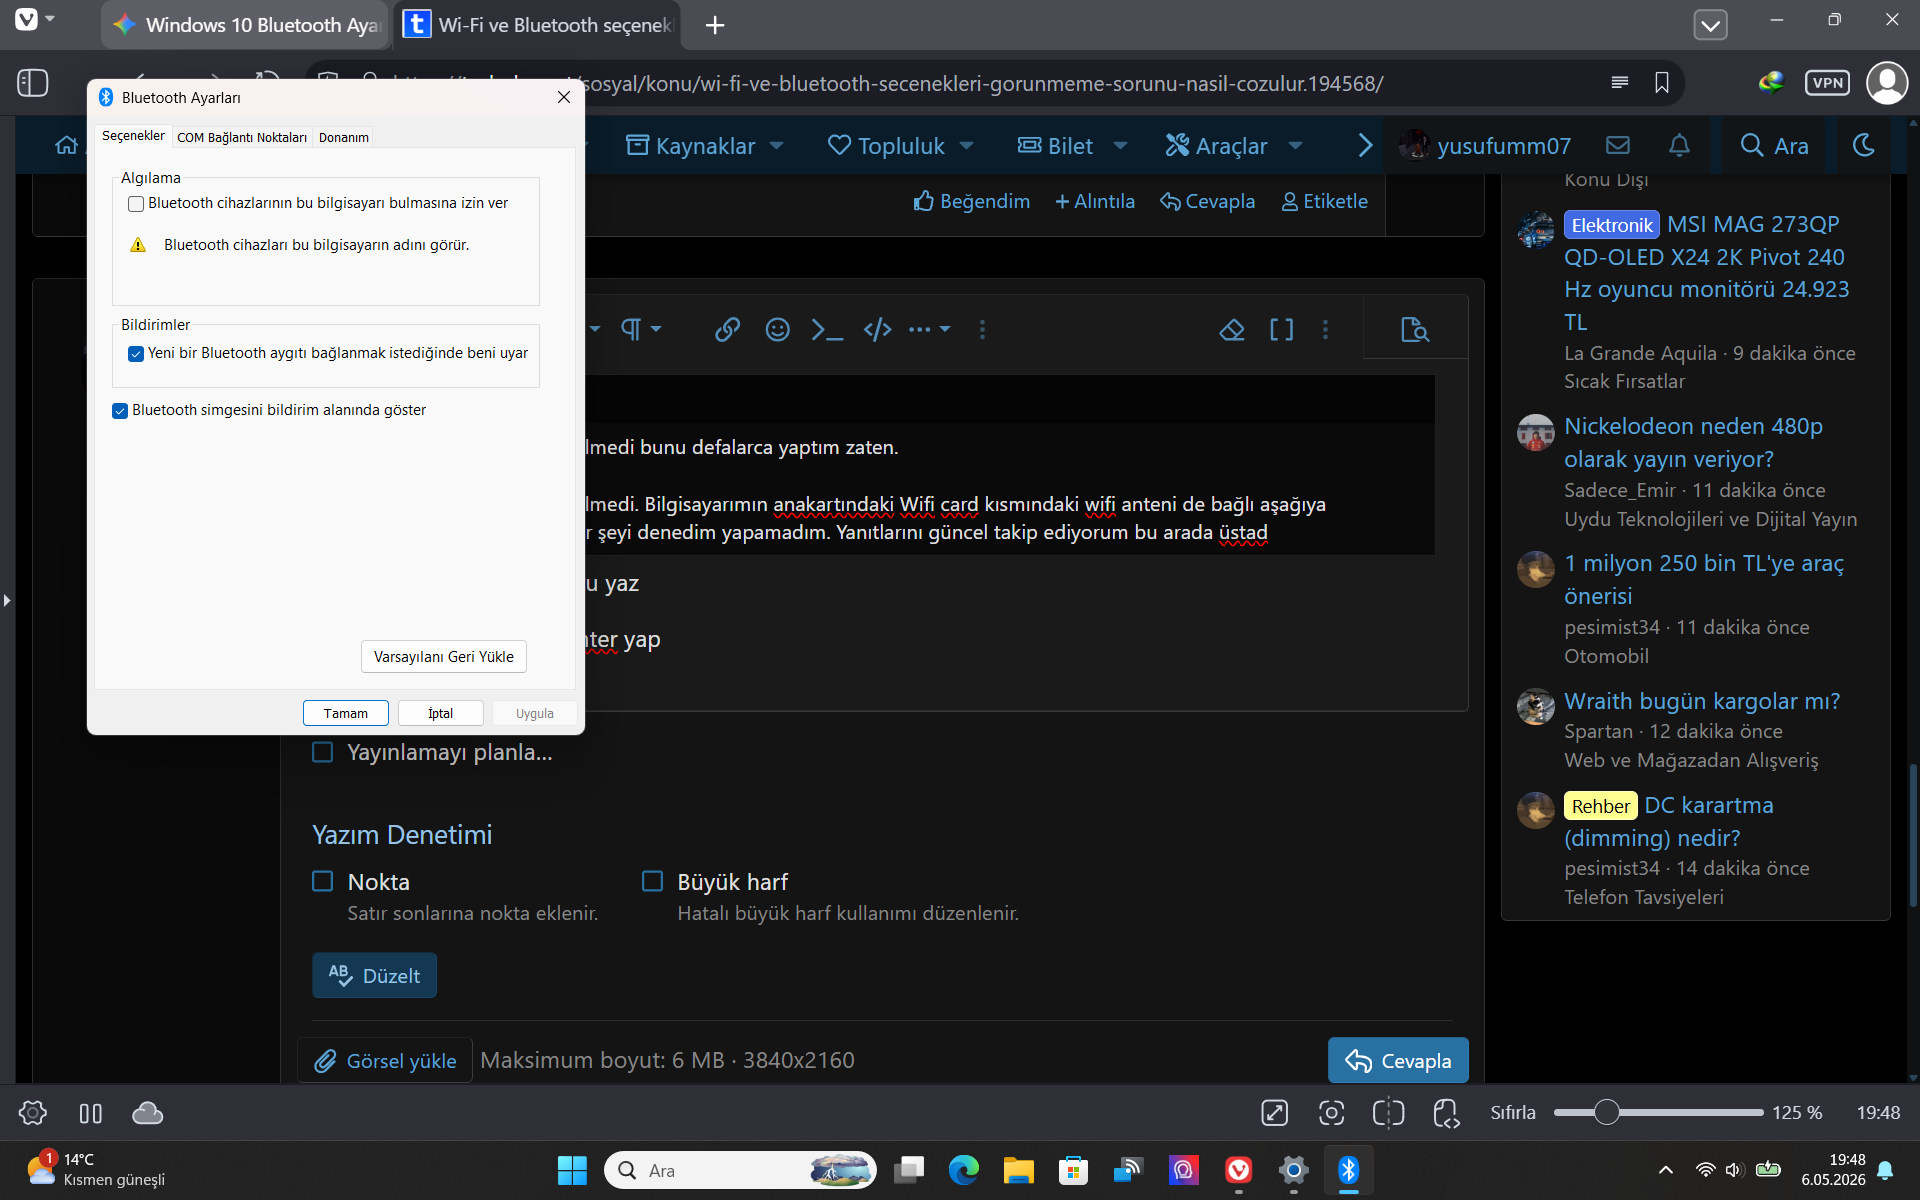Insert inline code with terminal icon

pos(827,329)
